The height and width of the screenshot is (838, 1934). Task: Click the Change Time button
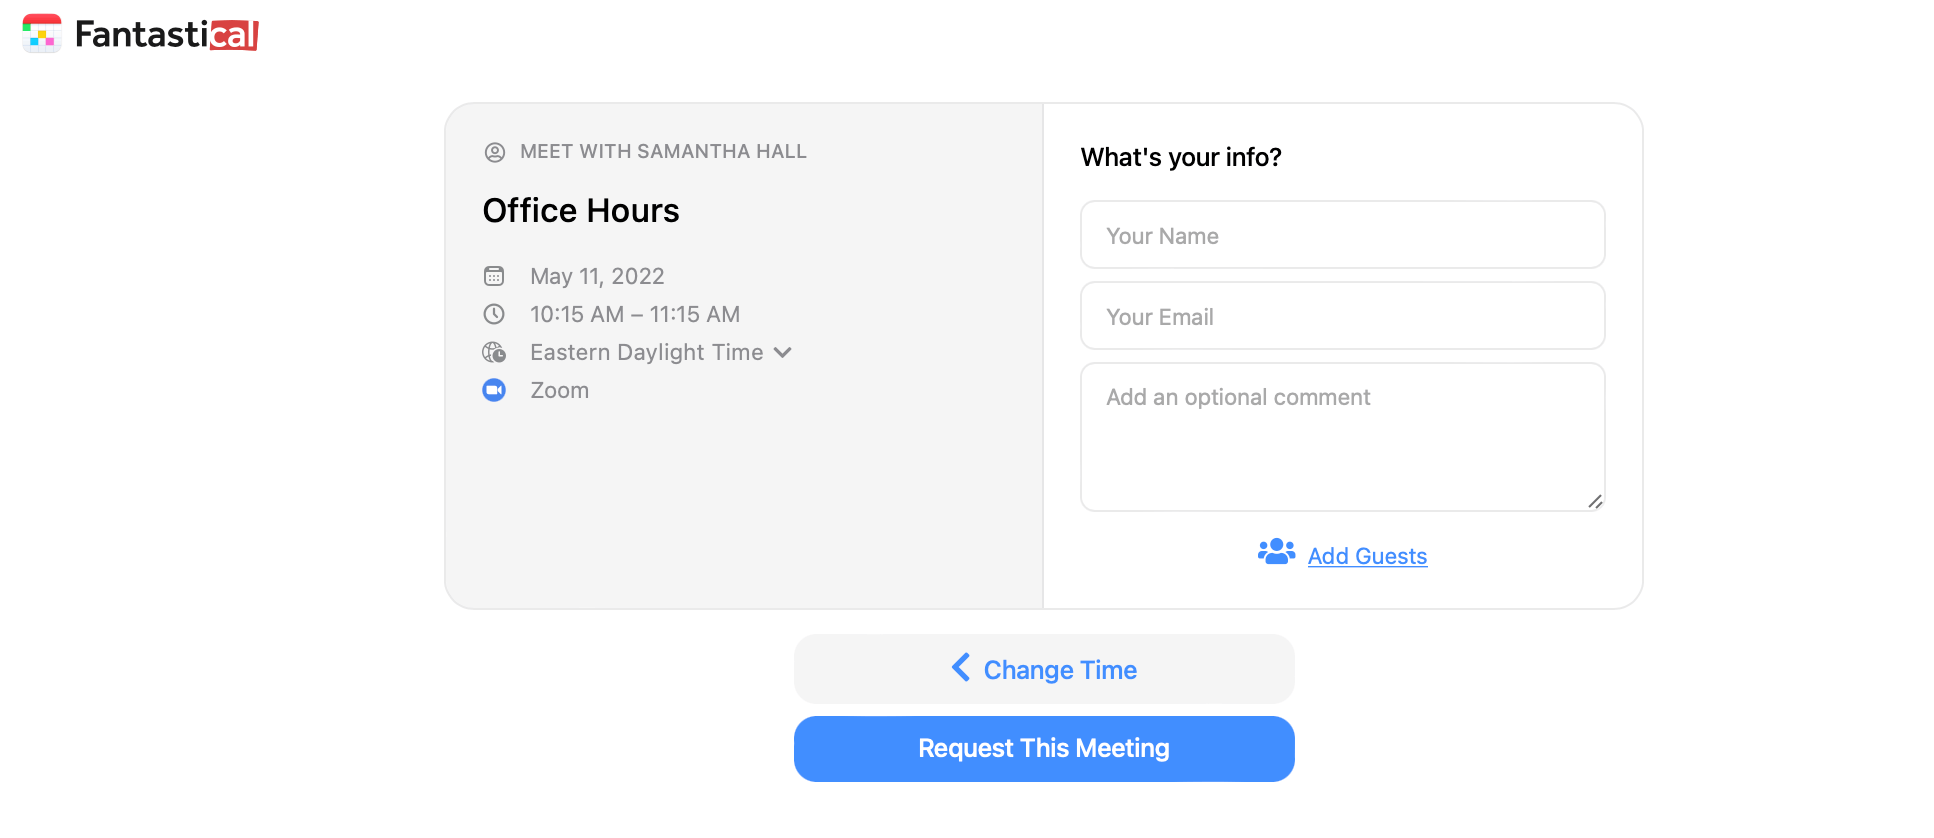[x=1044, y=669]
